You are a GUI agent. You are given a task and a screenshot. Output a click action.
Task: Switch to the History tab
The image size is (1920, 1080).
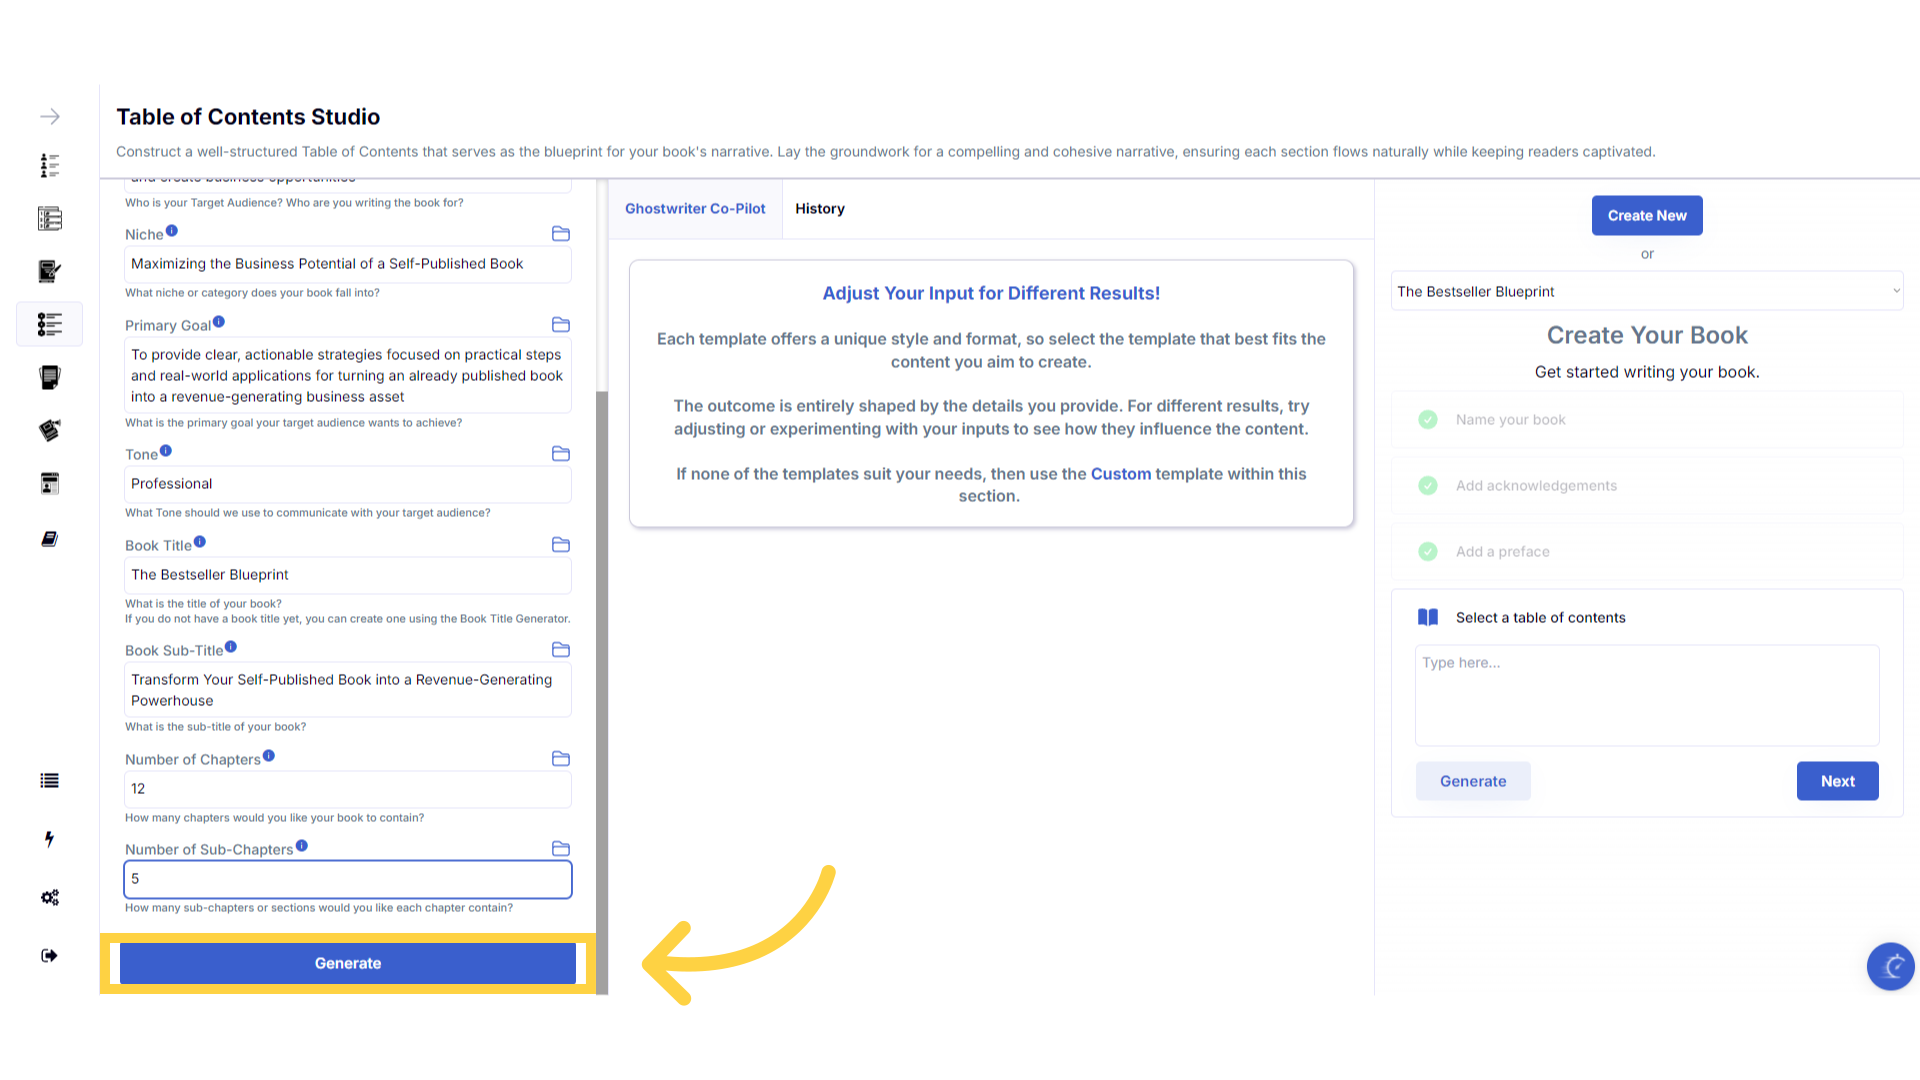point(819,209)
